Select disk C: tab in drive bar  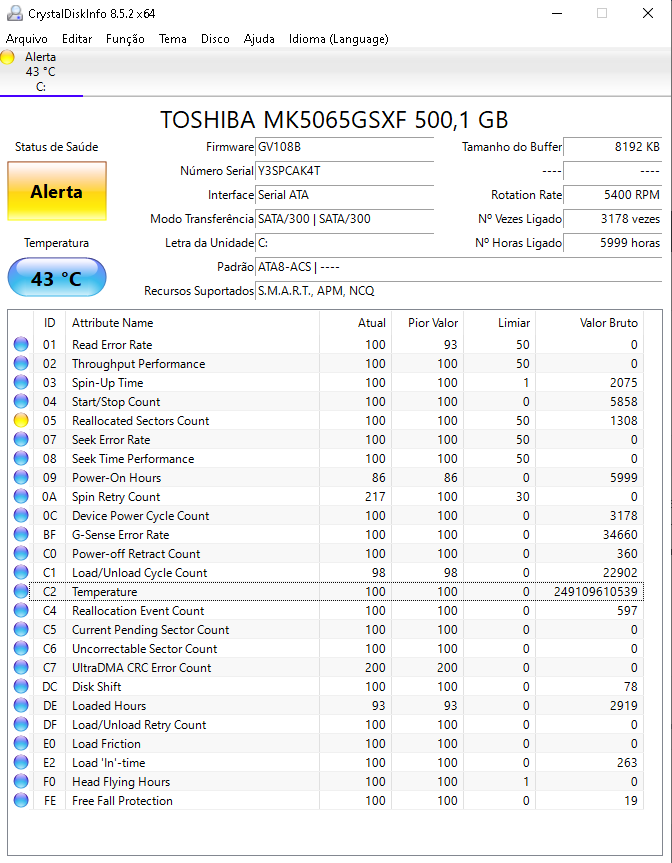41,72
